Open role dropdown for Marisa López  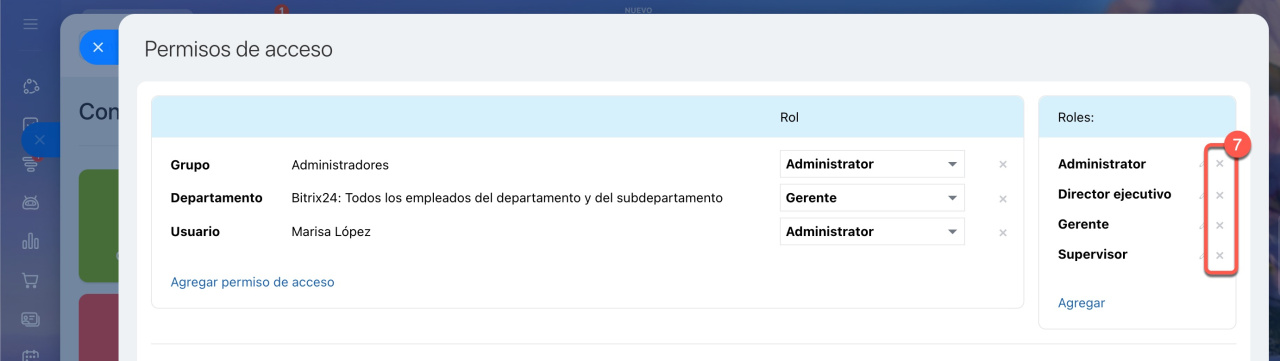[872, 231]
